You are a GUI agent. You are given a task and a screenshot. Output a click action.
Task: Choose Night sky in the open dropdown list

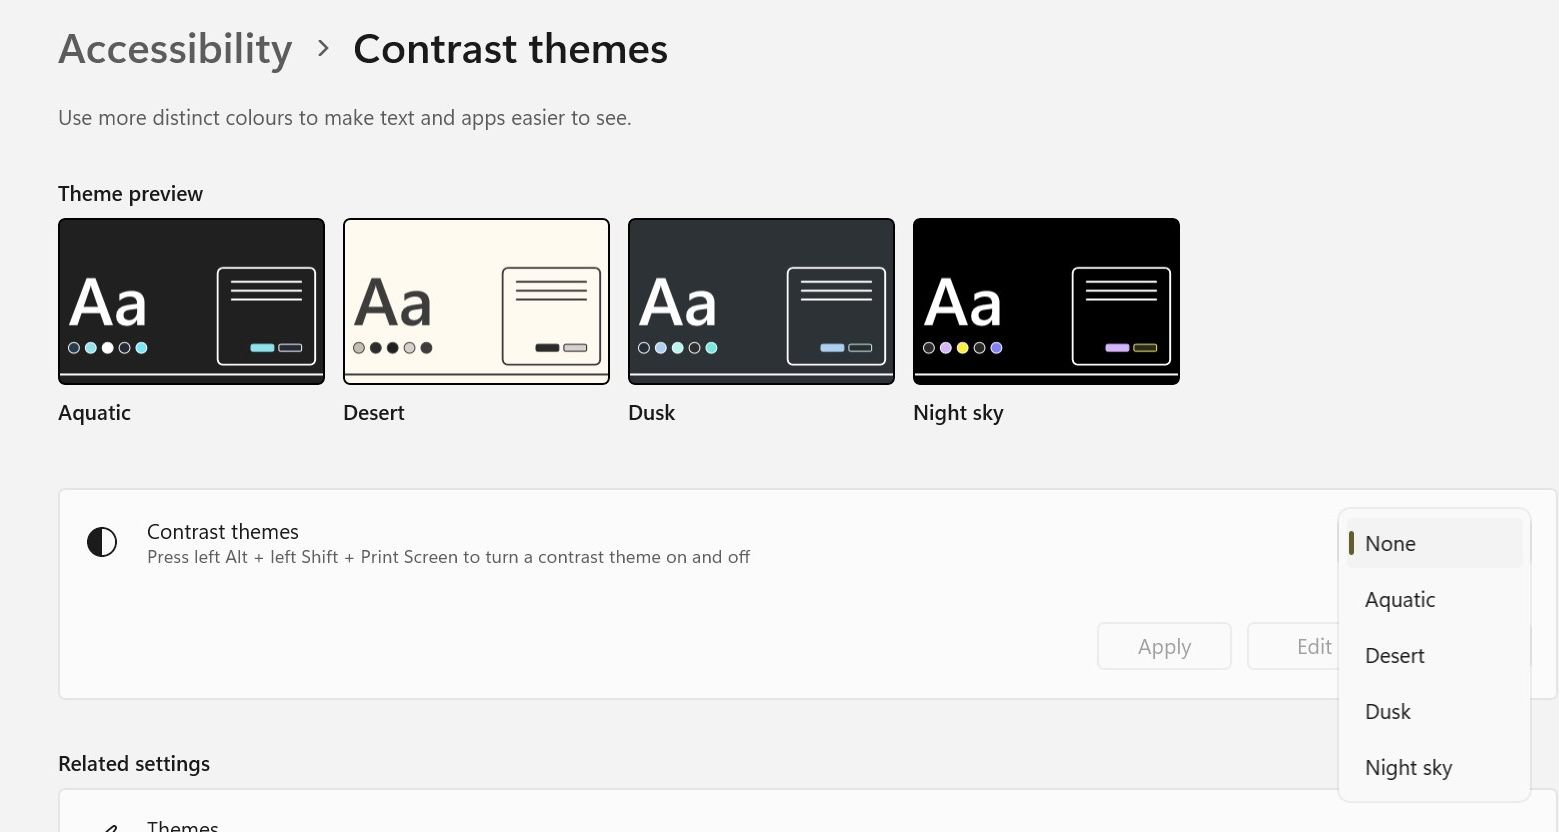1408,767
